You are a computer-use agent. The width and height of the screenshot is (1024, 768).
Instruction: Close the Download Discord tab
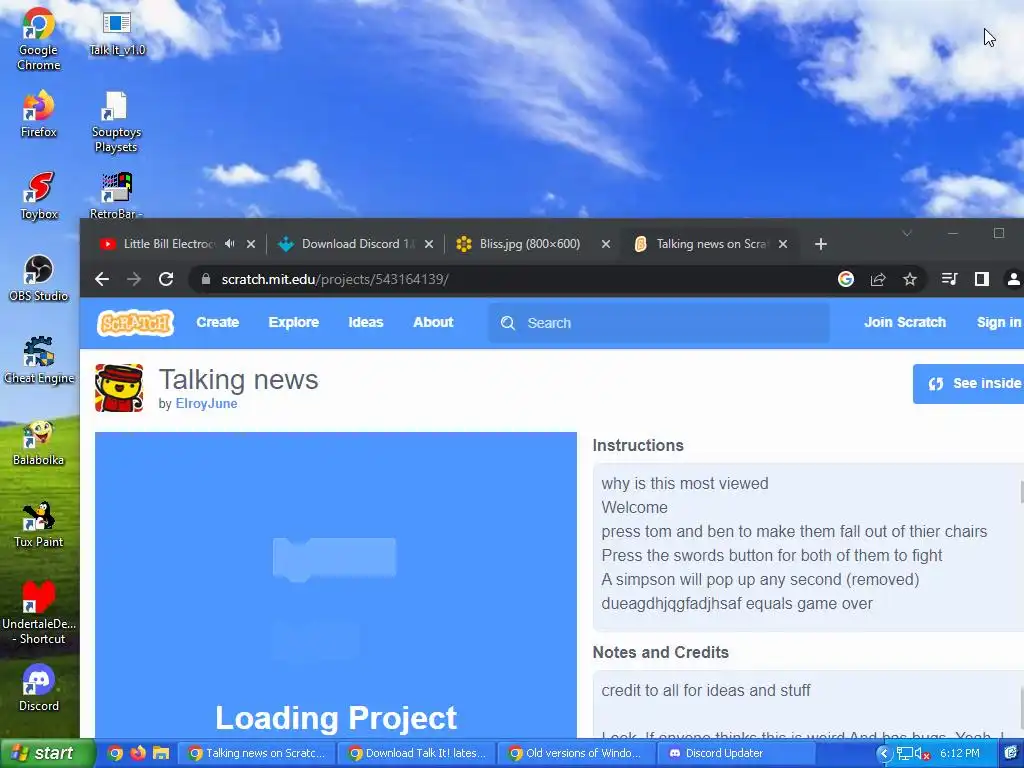(429, 244)
